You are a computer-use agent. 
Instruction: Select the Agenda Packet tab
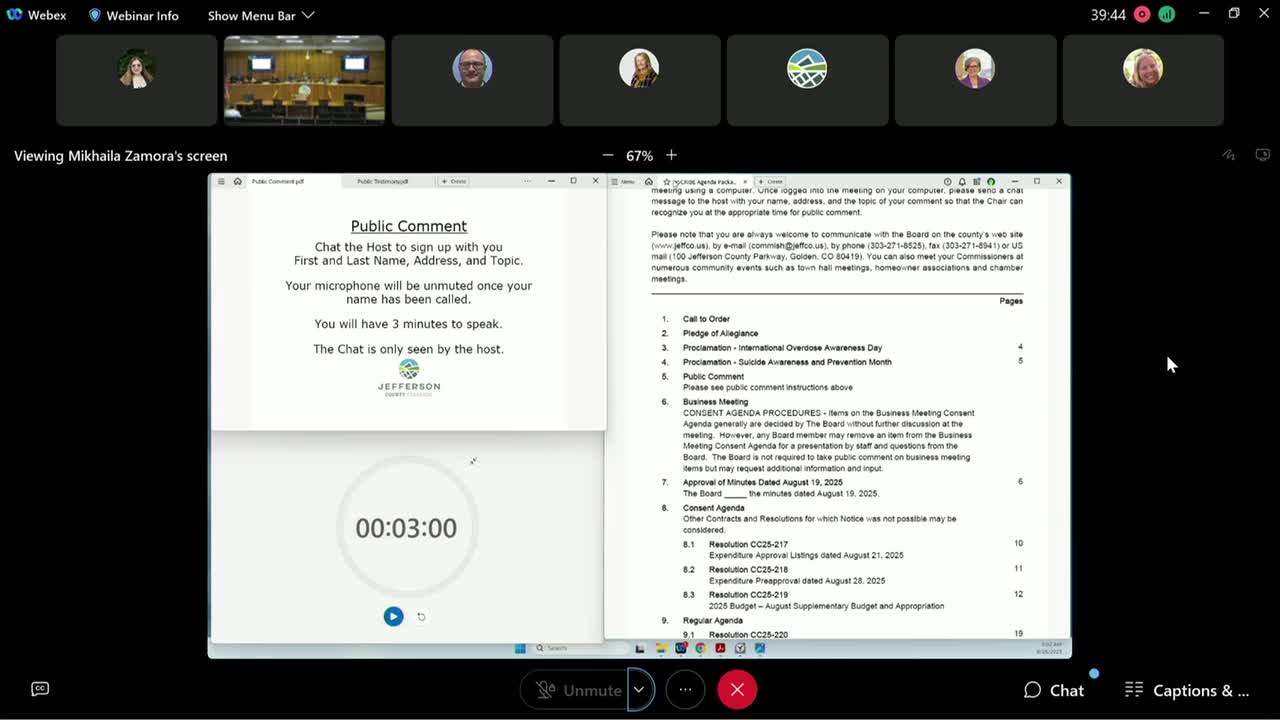[704, 182]
